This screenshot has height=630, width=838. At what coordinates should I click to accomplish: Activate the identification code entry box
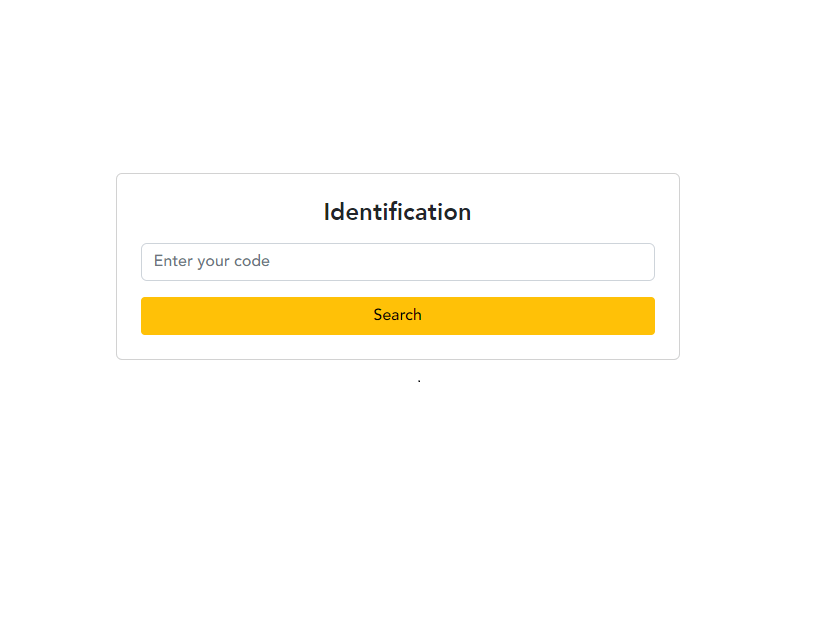(x=398, y=262)
